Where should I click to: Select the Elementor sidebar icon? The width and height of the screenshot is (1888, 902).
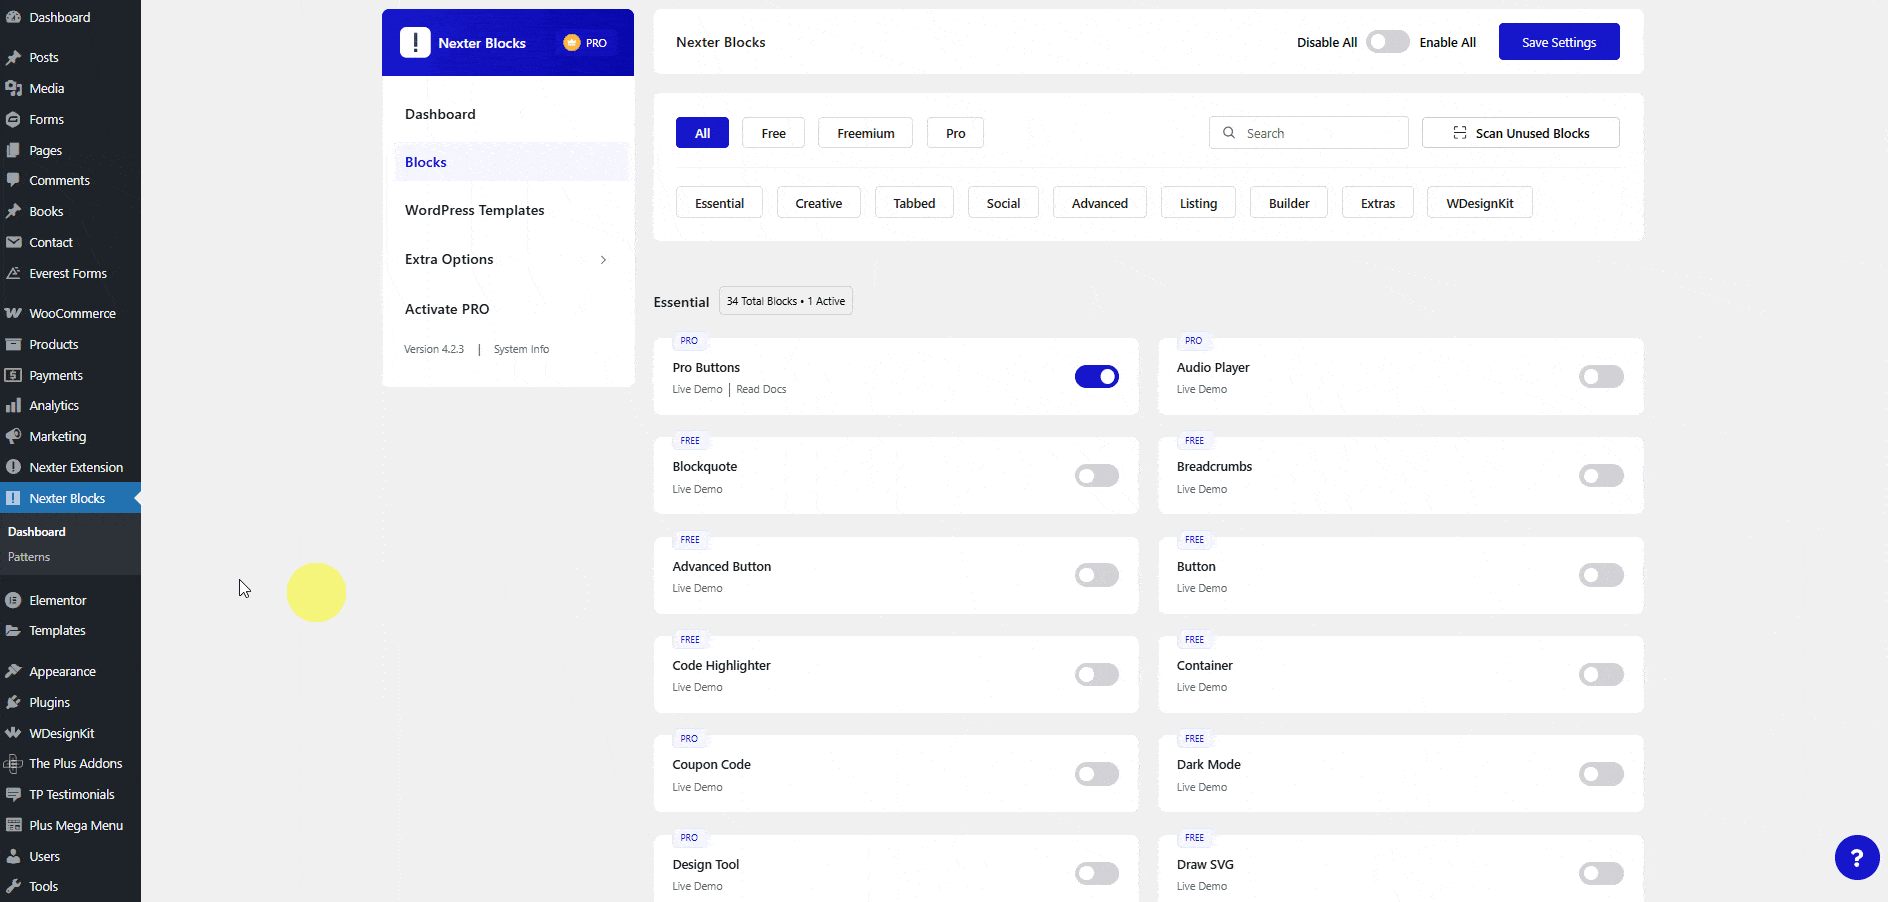click(x=14, y=599)
